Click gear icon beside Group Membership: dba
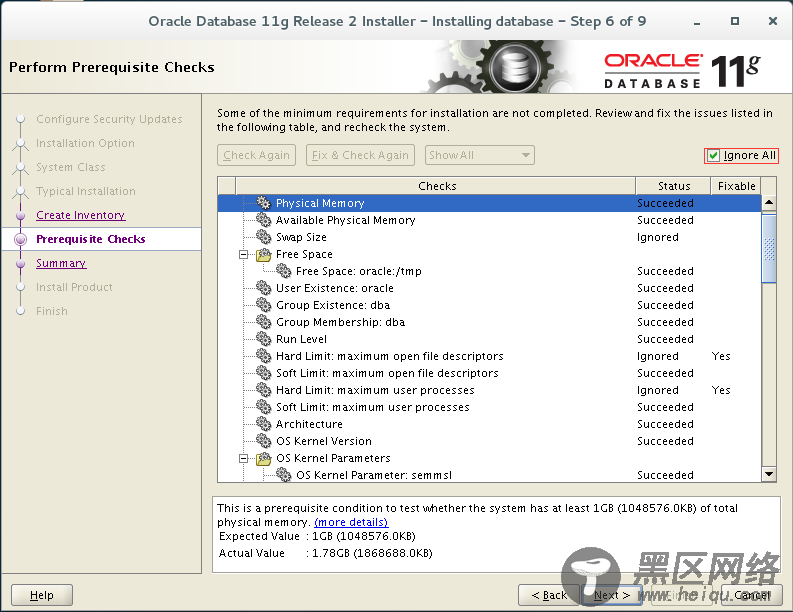The width and height of the screenshot is (793, 612). (x=263, y=322)
